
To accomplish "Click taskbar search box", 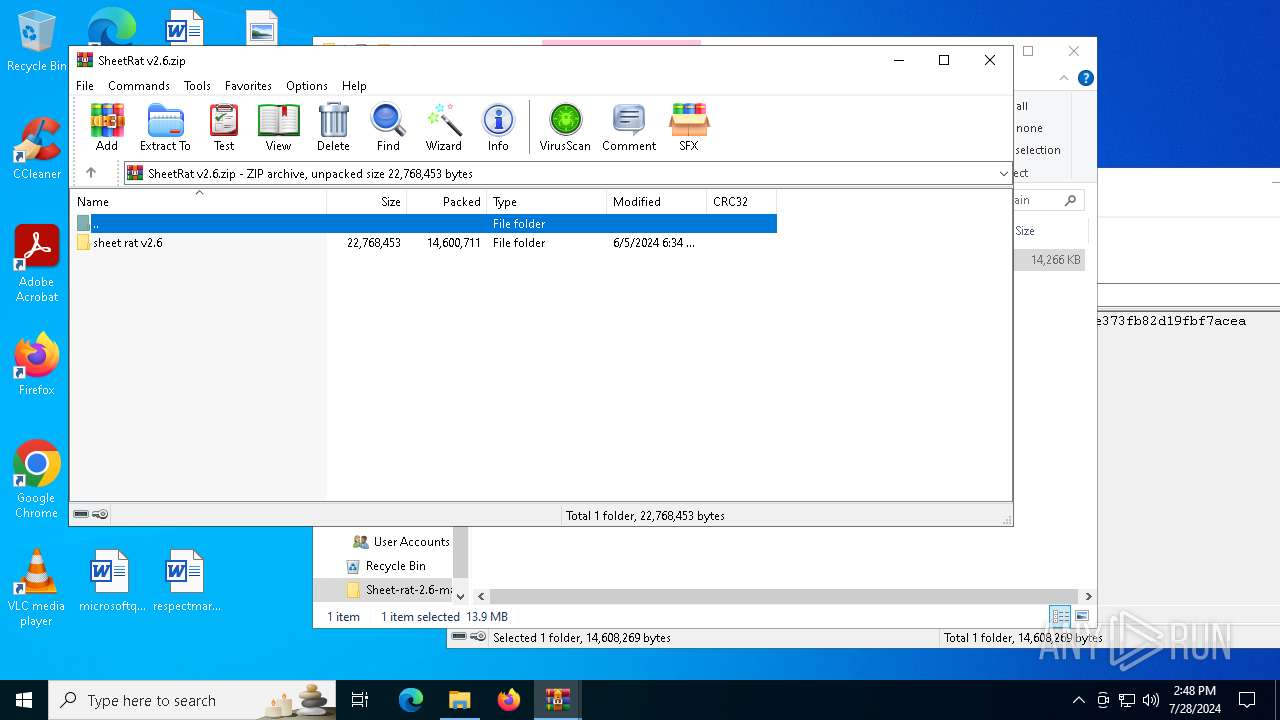I will point(192,700).
